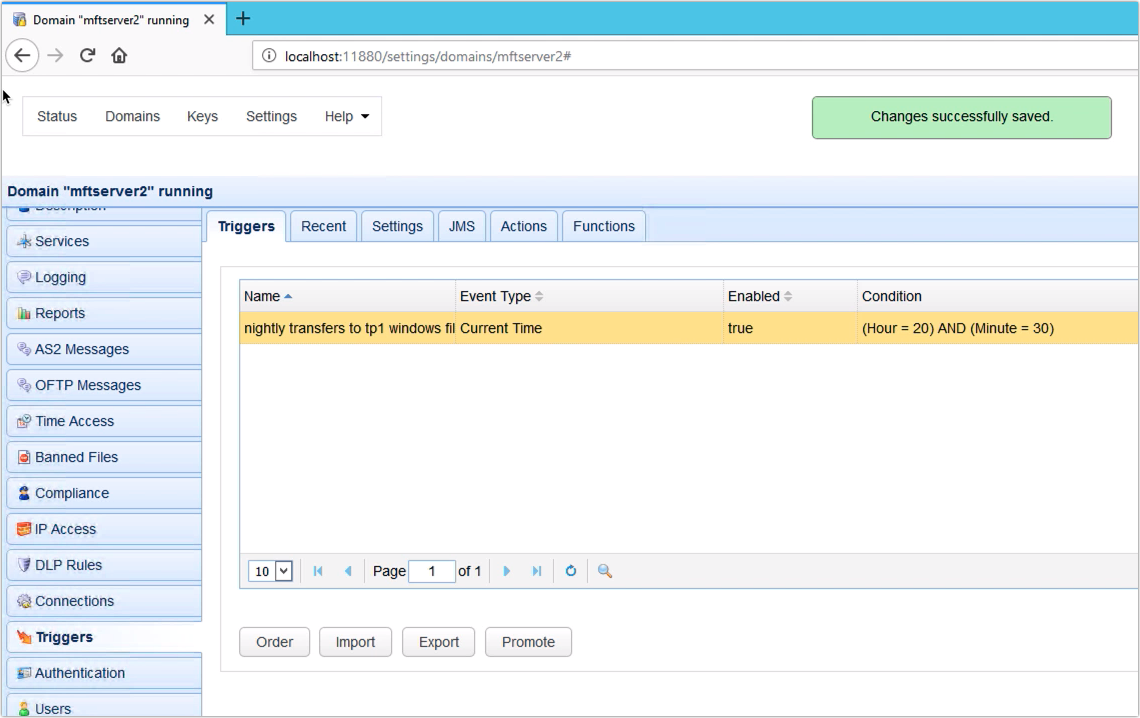Select the Domains menu item
This screenshot has width=1140, height=718.
pos(132,116)
